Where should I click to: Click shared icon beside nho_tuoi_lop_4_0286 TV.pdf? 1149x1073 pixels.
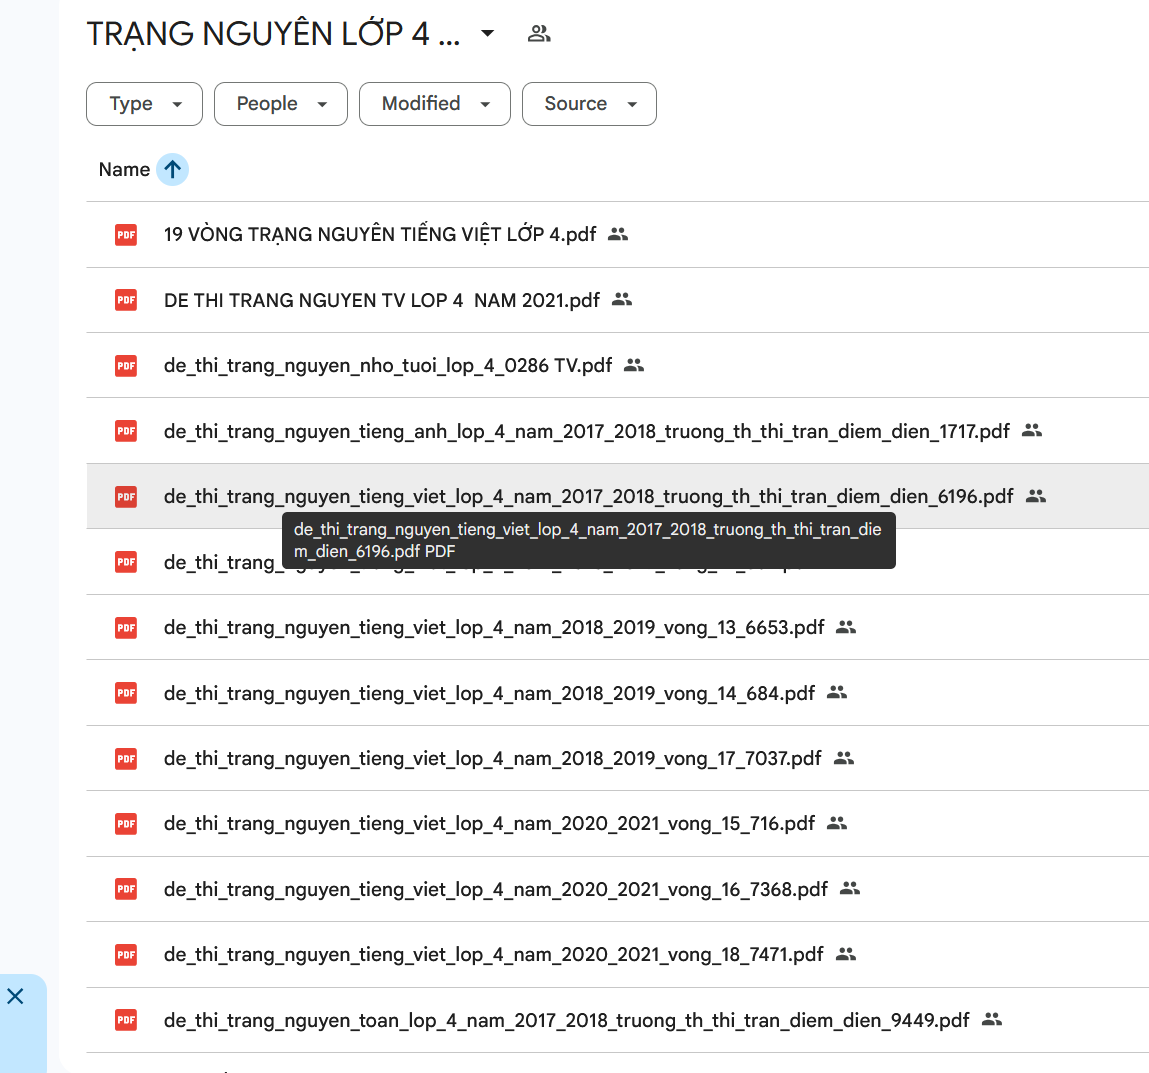(634, 365)
